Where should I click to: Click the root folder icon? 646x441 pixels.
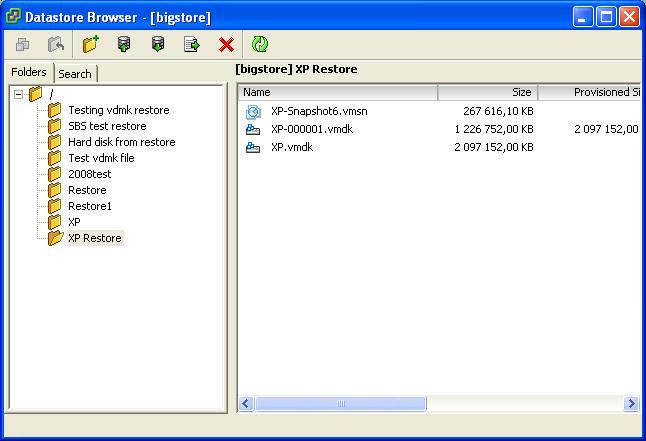35,94
